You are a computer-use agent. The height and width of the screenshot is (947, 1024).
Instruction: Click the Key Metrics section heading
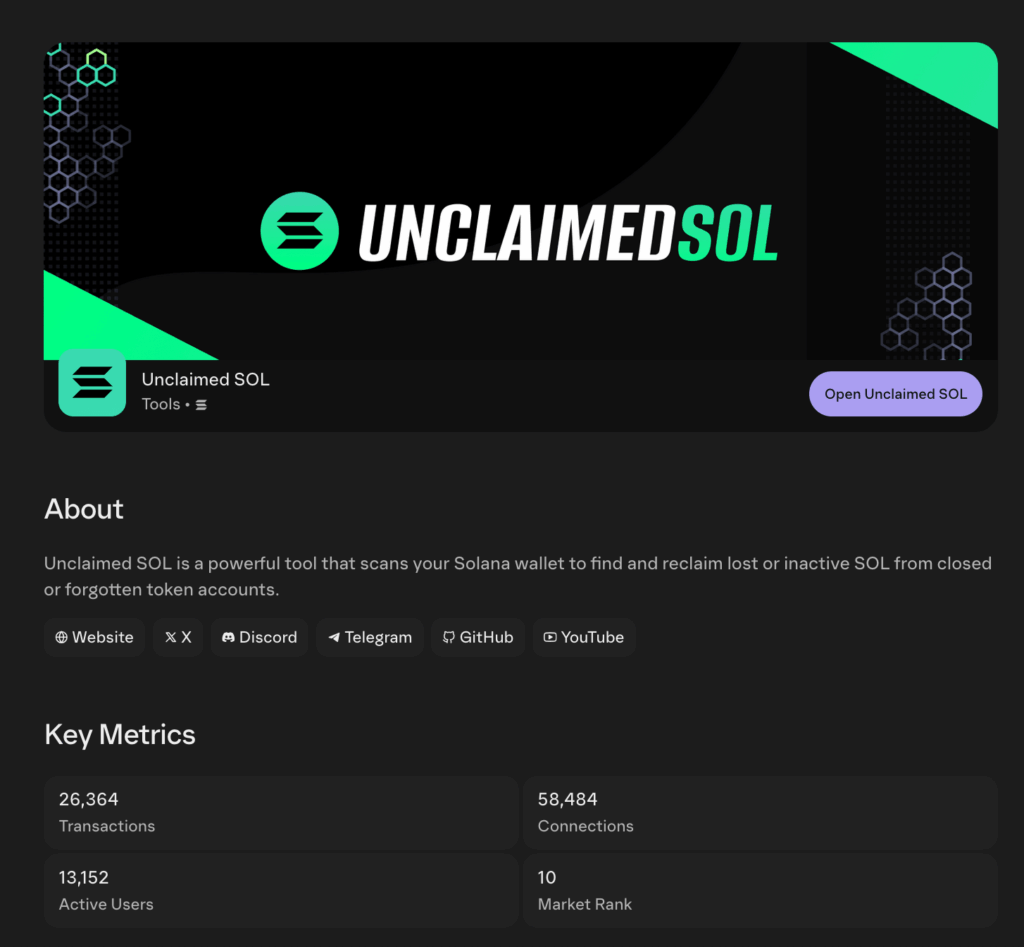click(x=120, y=735)
